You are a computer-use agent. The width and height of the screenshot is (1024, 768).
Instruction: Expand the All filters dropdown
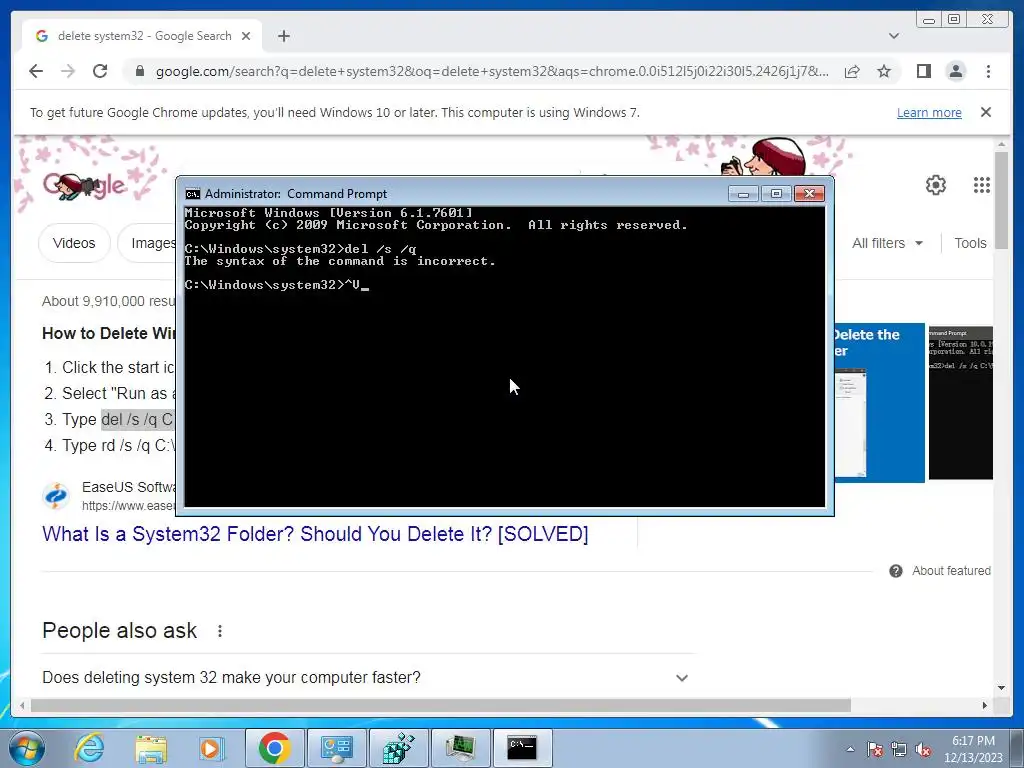pos(887,243)
